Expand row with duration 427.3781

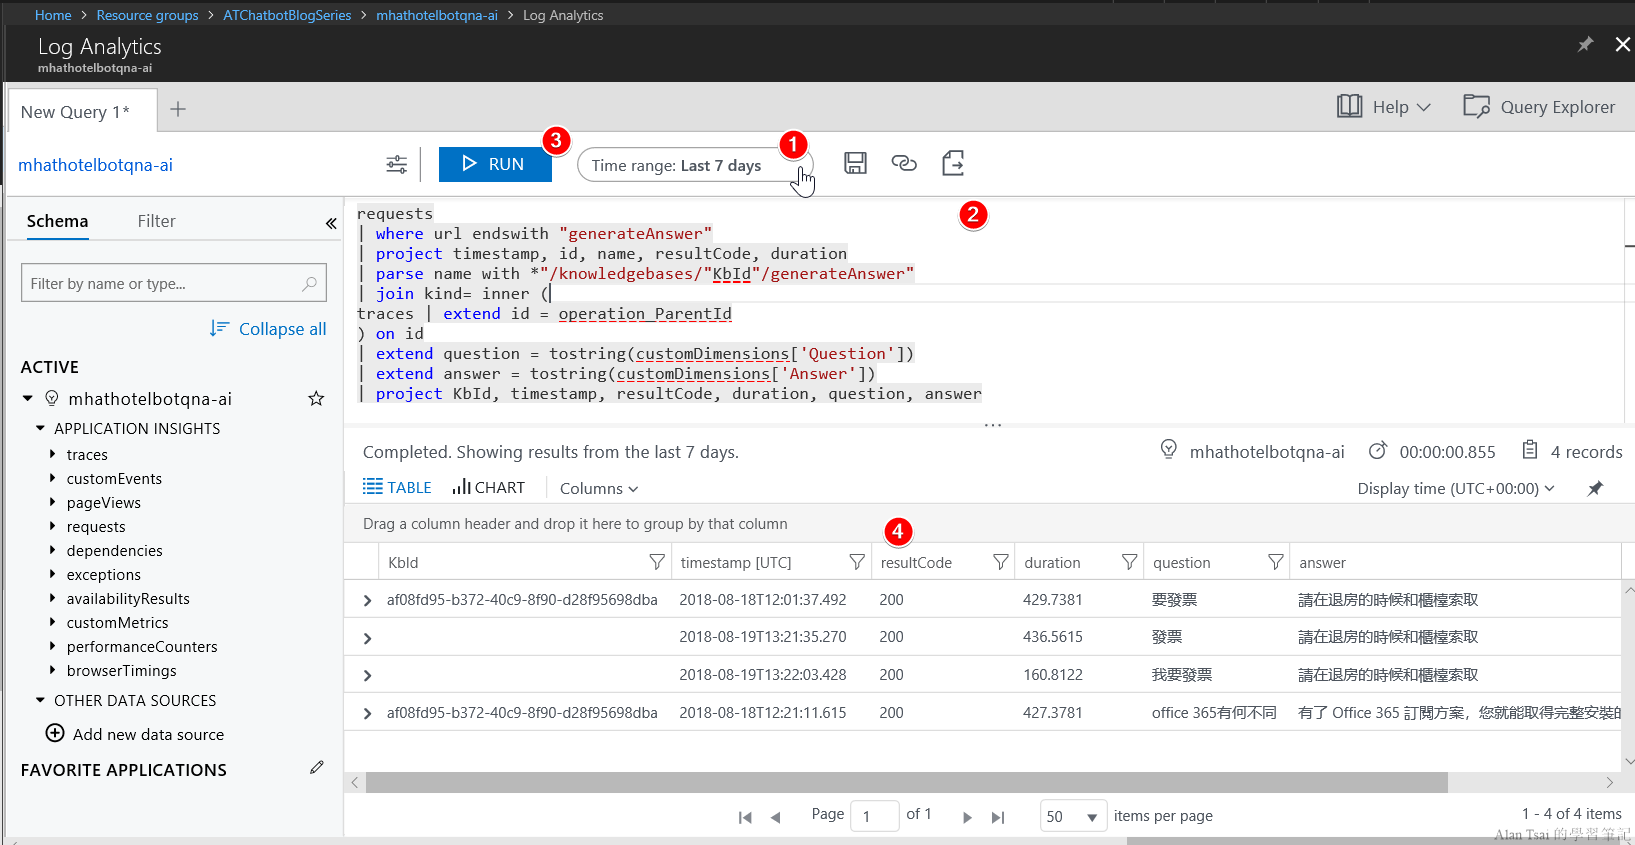coord(367,713)
